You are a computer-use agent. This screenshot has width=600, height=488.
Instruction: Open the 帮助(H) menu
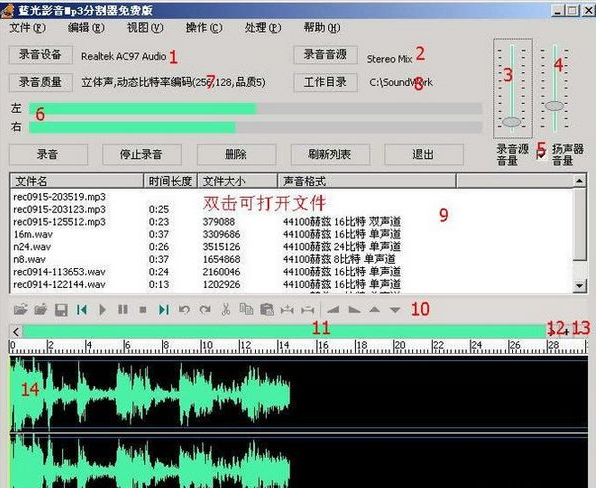coord(322,28)
